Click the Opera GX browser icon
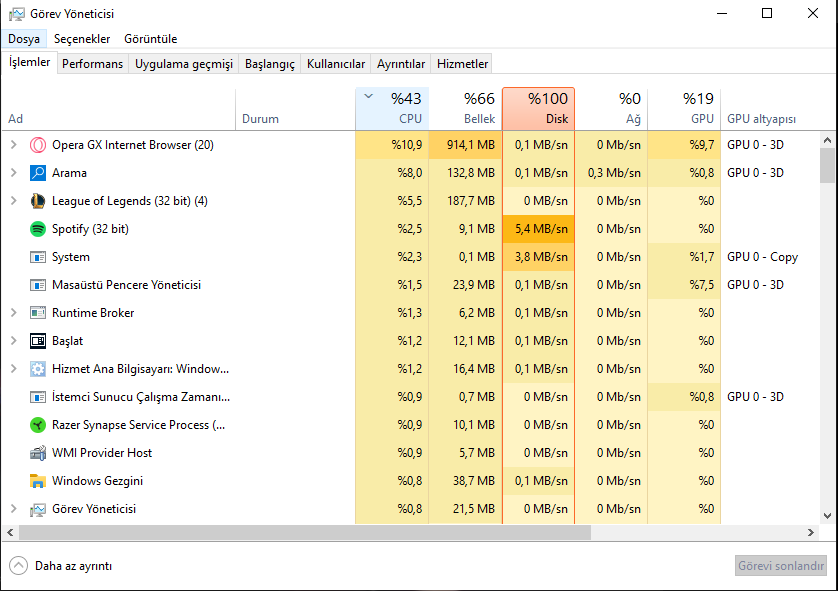This screenshot has width=838, height=591. pyautogui.click(x=38, y=145)
